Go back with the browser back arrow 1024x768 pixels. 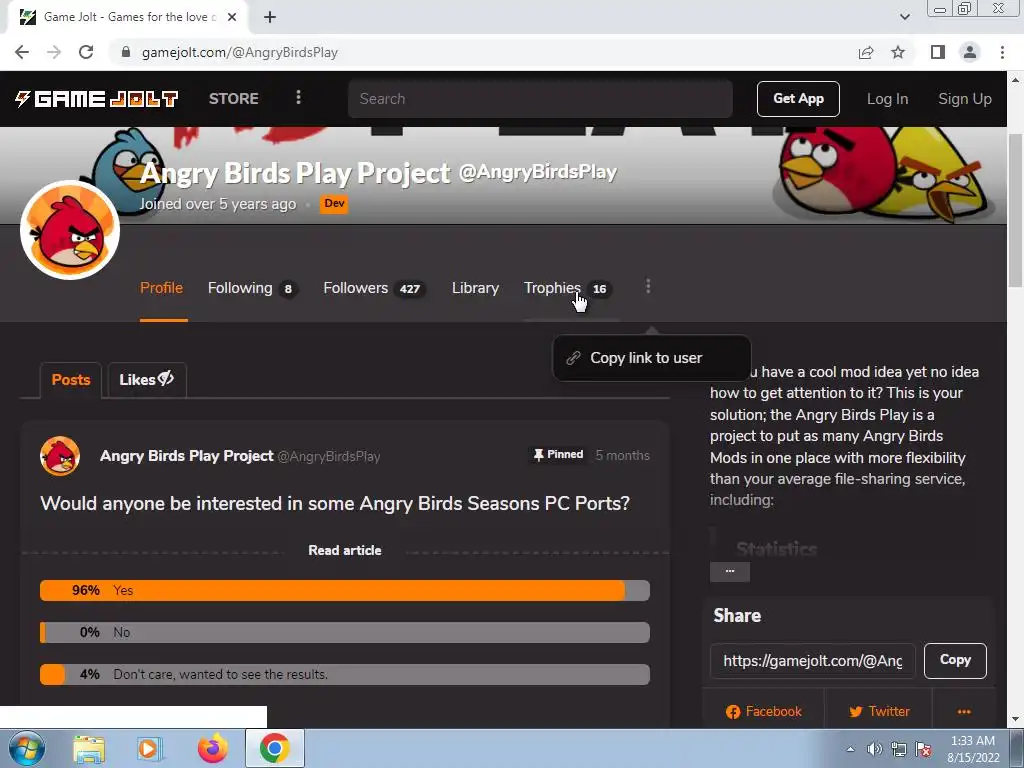tap(22, 52)
